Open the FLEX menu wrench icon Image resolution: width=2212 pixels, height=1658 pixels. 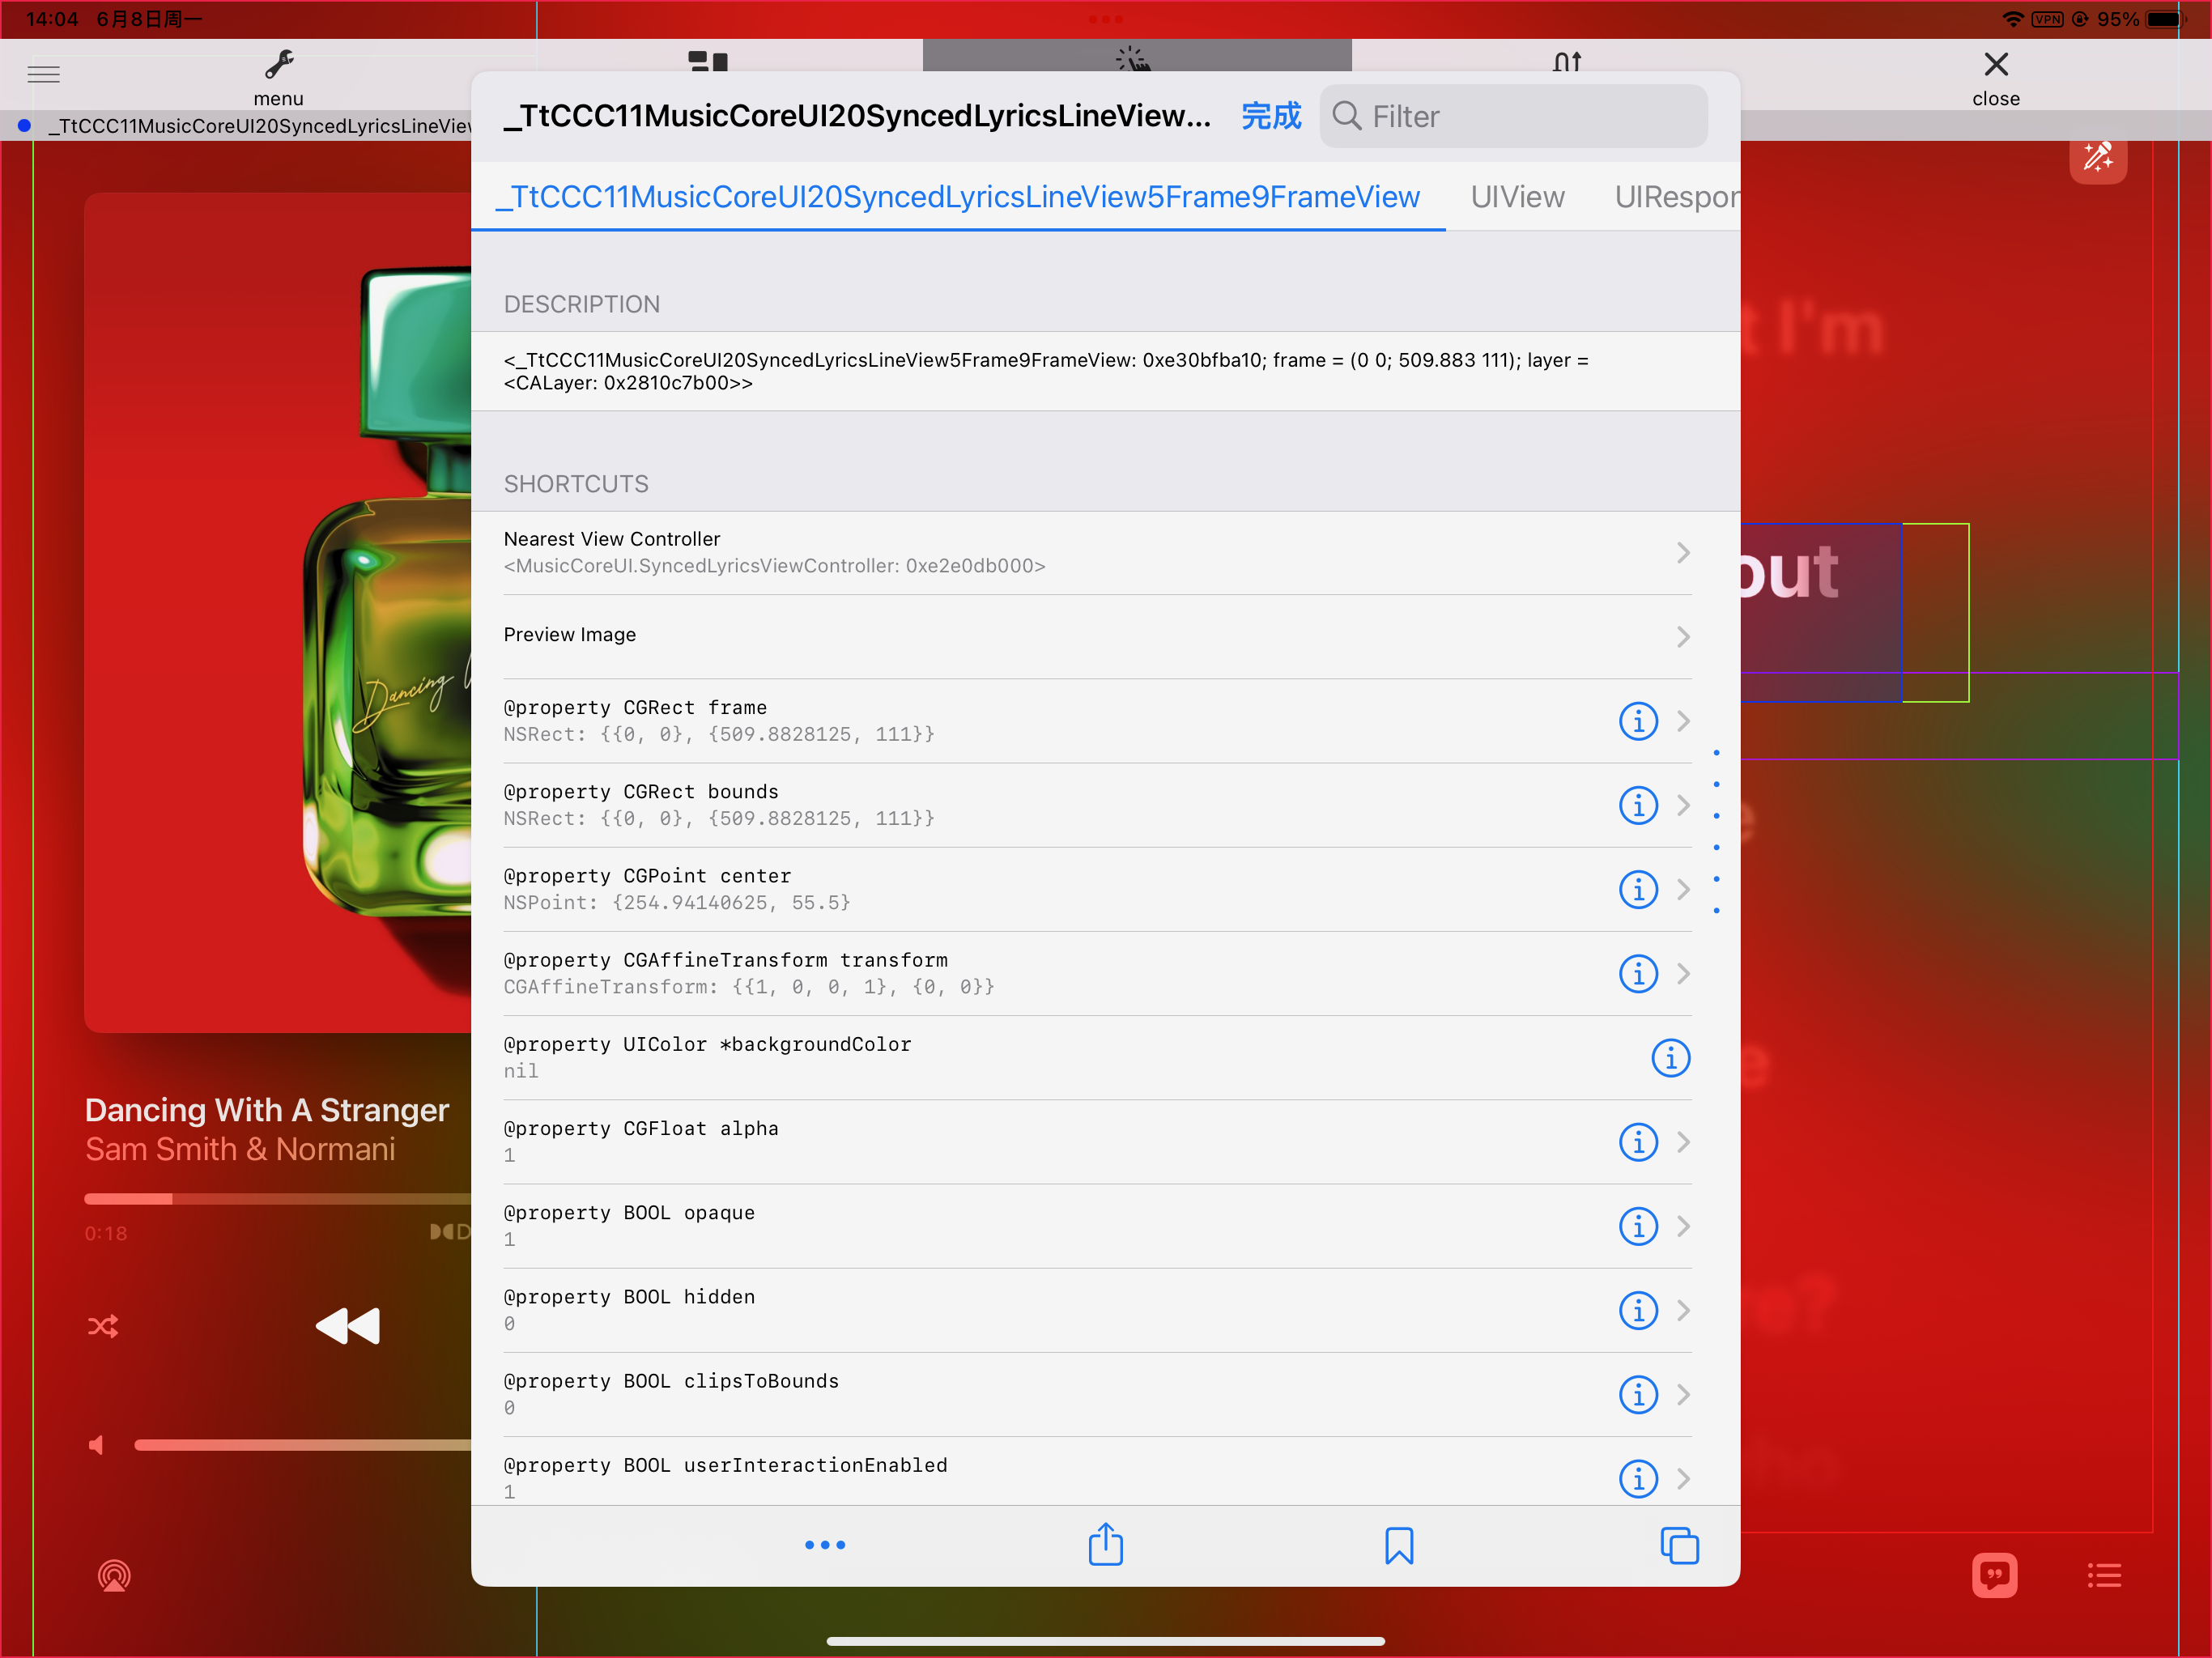click(278, 66)
